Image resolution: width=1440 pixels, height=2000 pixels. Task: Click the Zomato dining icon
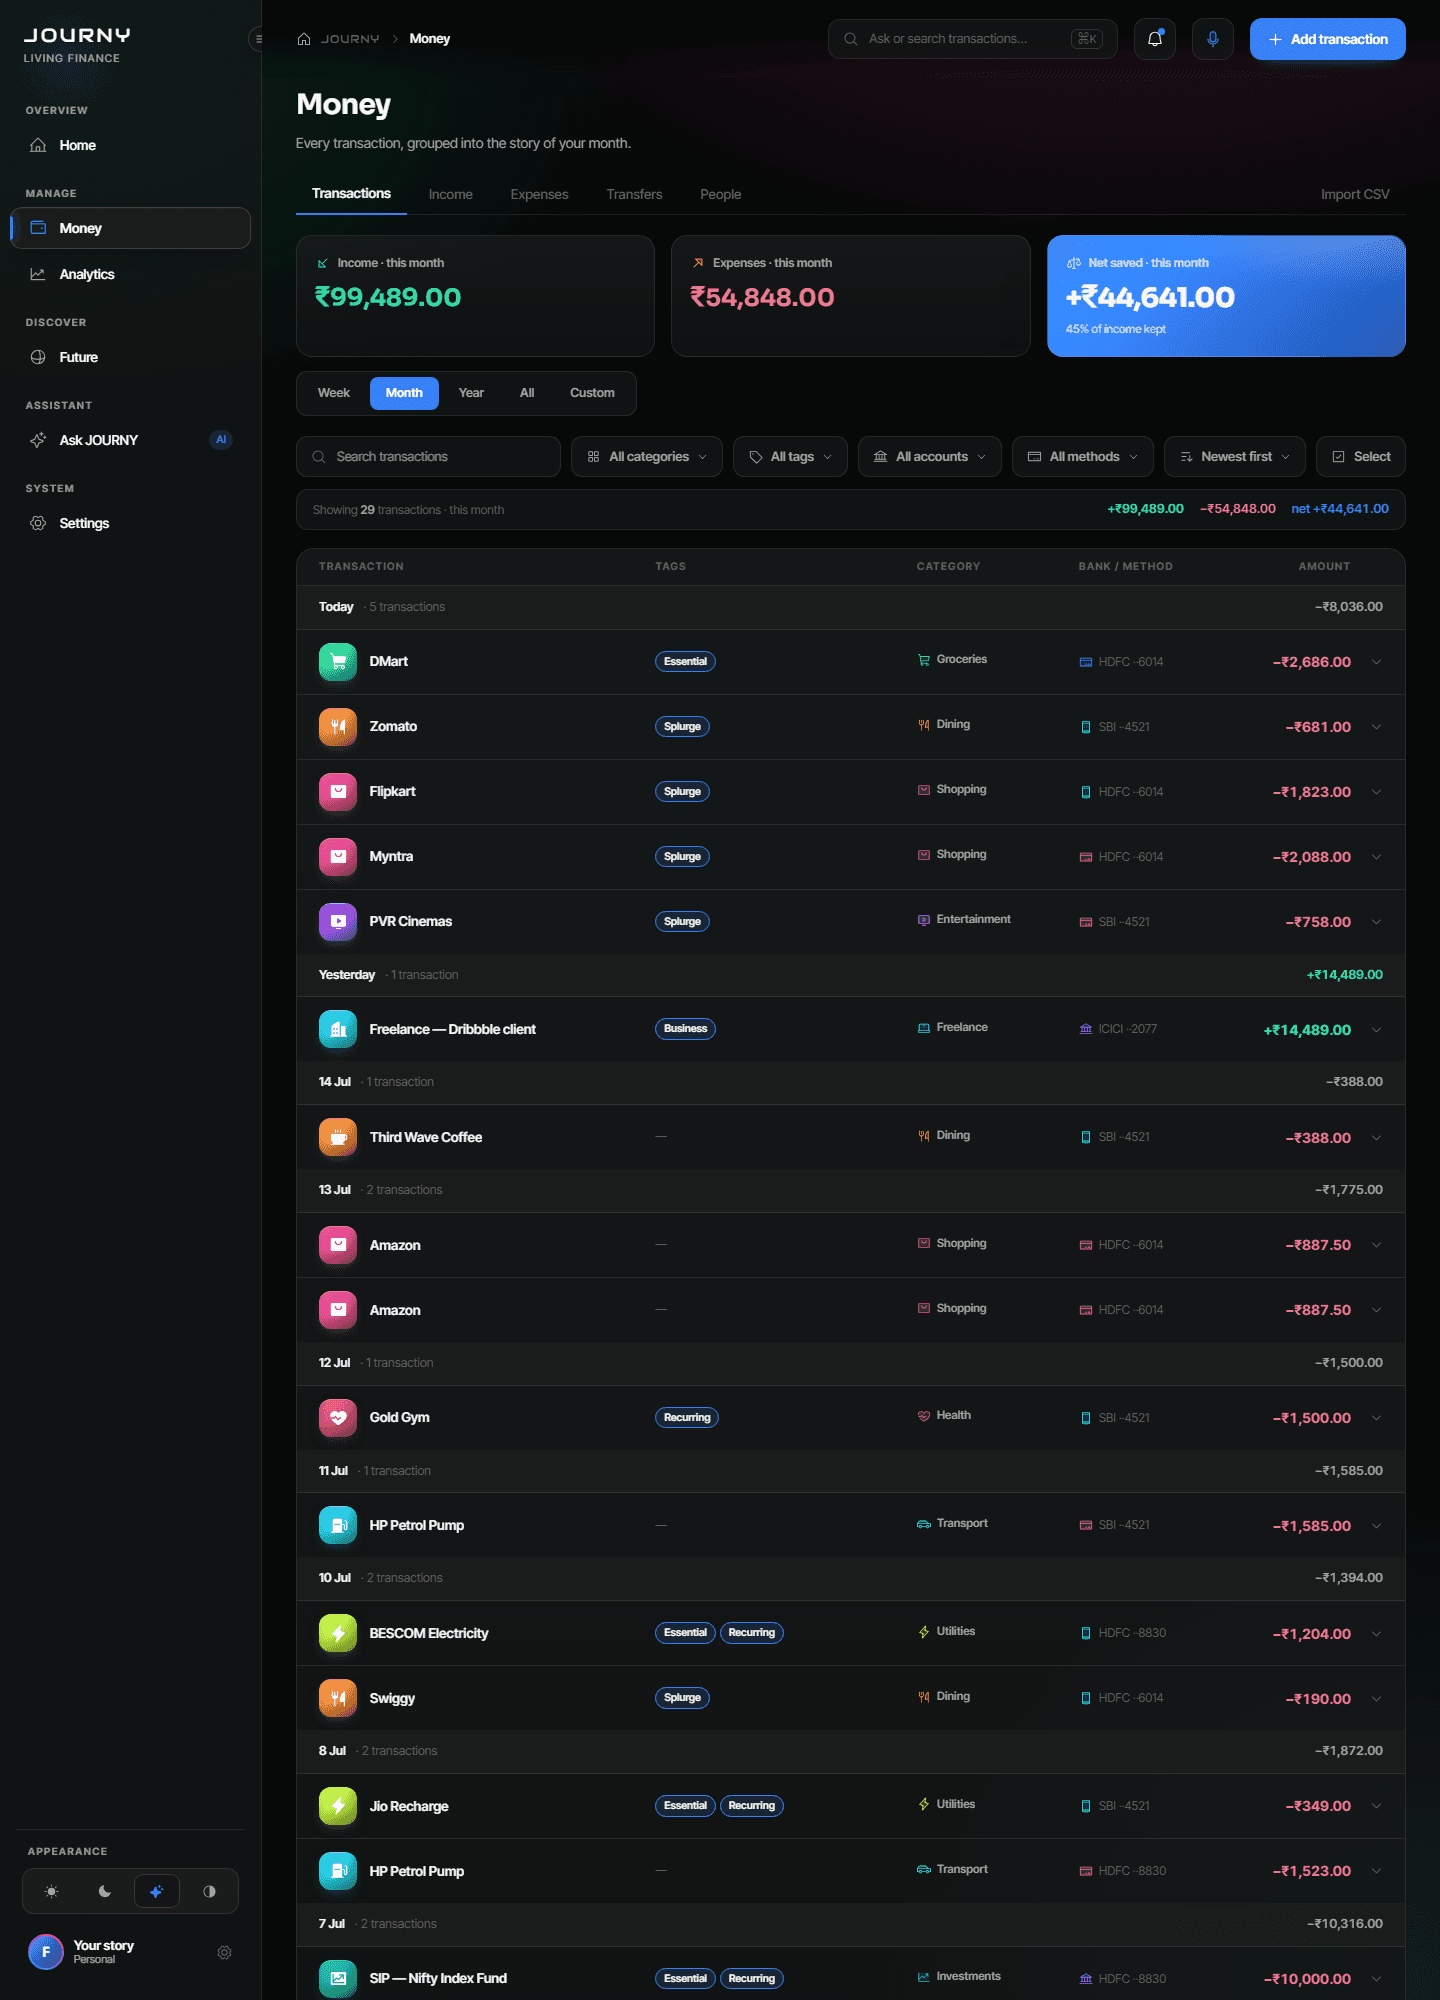click(338, 727)
